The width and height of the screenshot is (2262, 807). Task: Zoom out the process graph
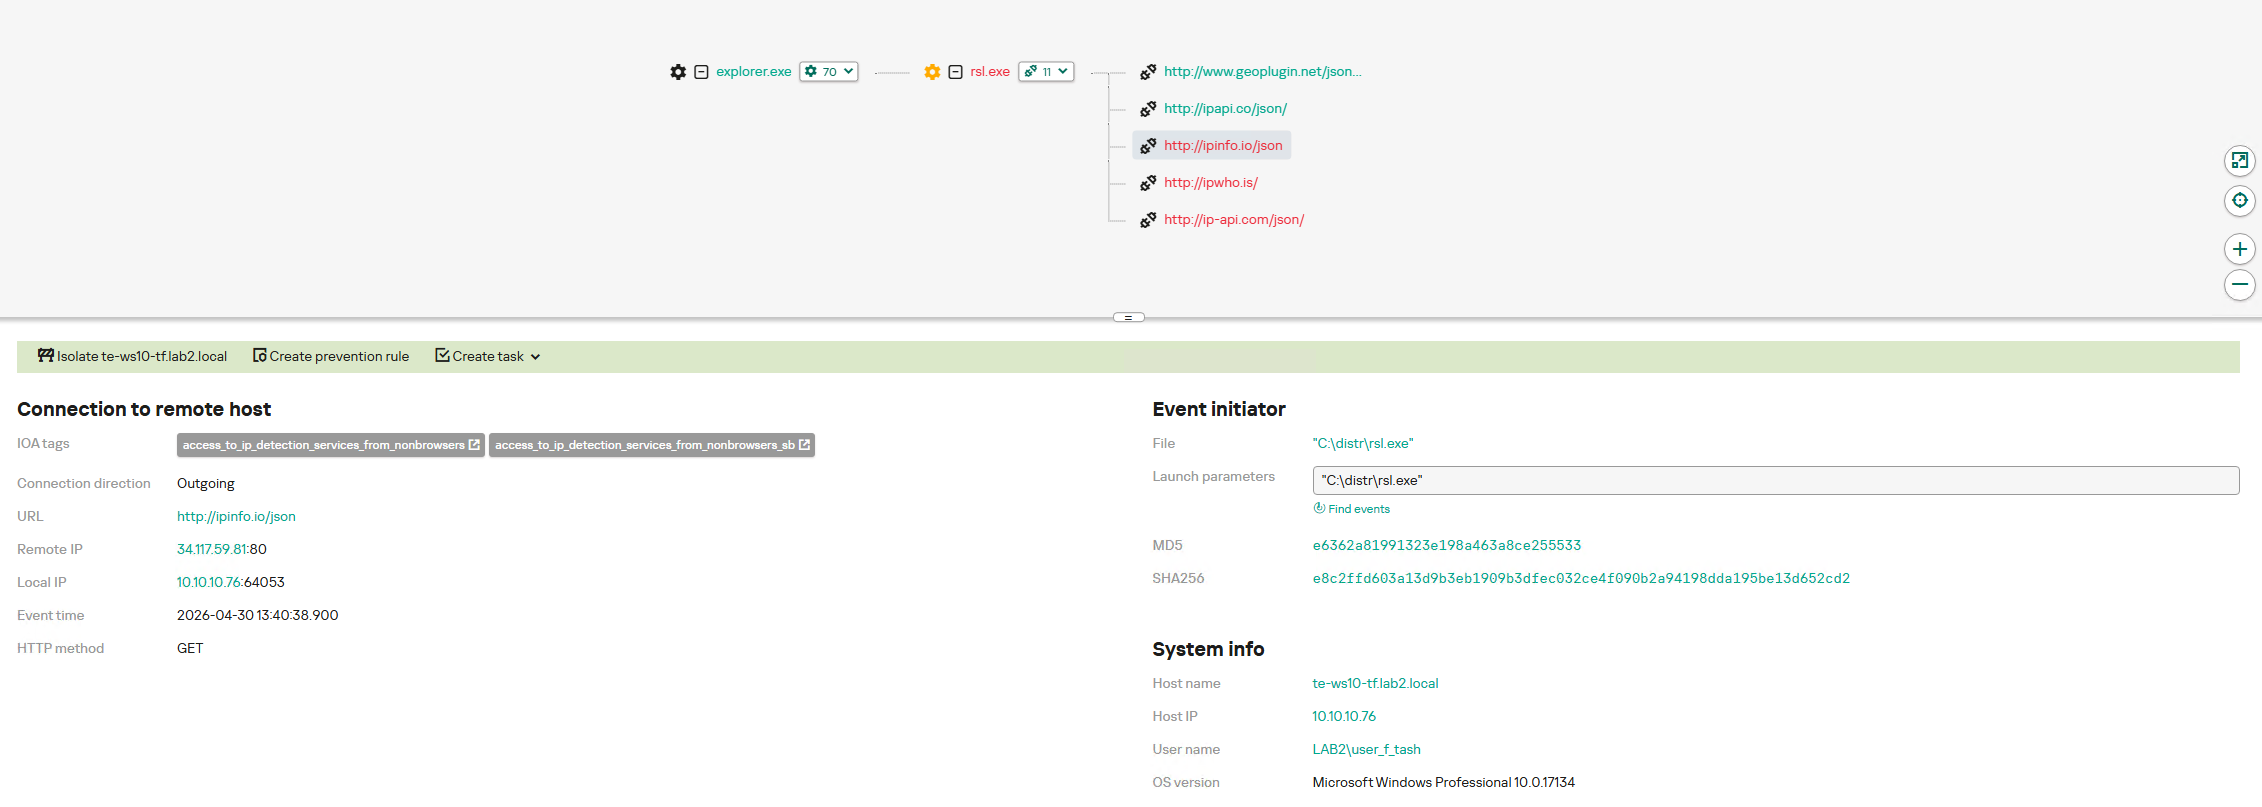2240,284
